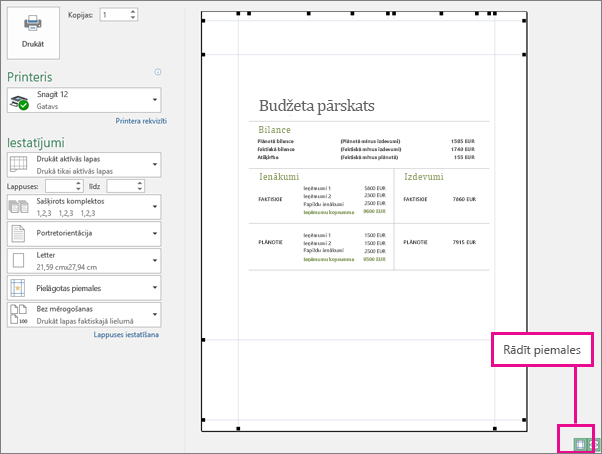Toggle the Rādīt piemales margins icon
Viewport: 602px width, 454px height.
click(580, 444)
